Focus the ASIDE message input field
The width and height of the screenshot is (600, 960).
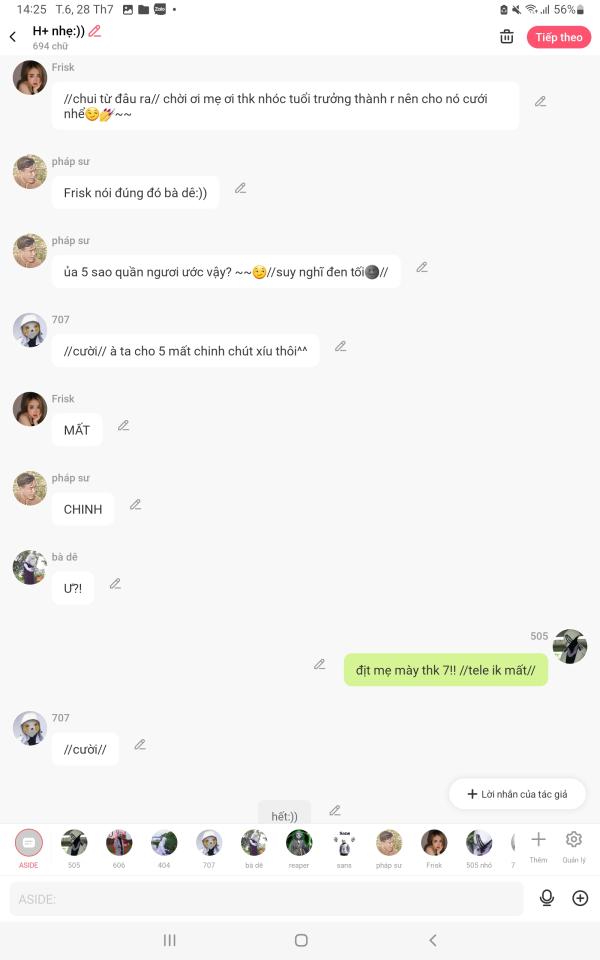coord(266,899)
